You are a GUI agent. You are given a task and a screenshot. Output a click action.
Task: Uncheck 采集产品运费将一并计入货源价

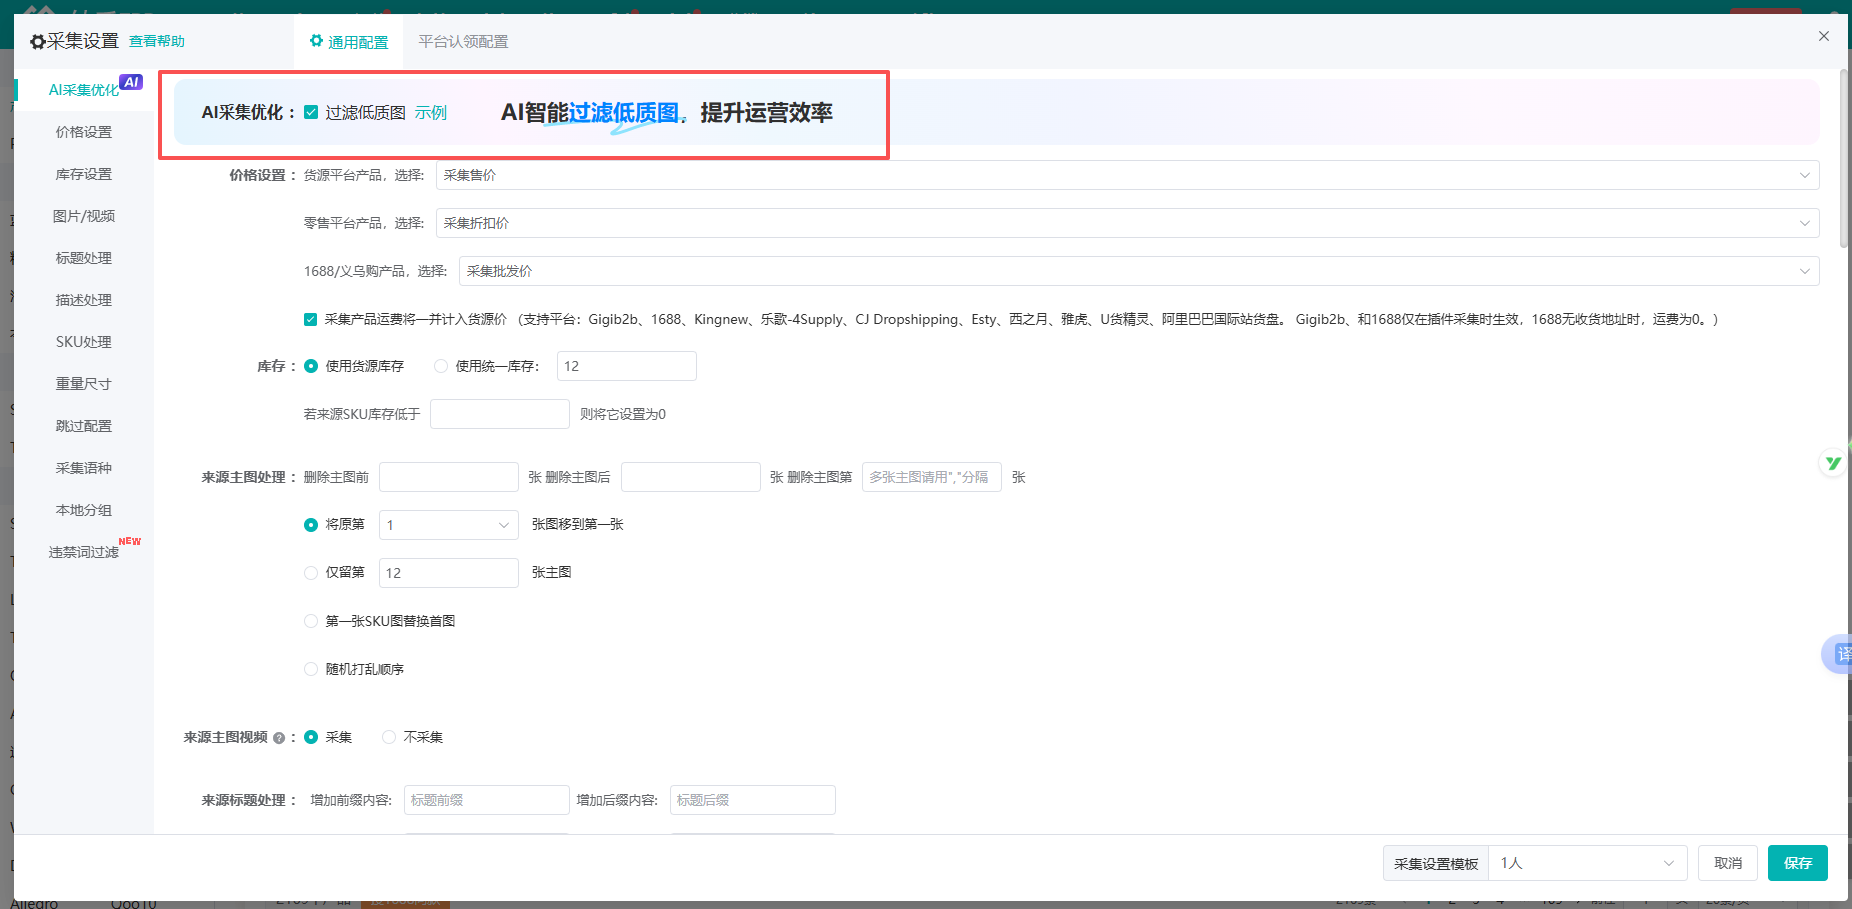point(311,319)
